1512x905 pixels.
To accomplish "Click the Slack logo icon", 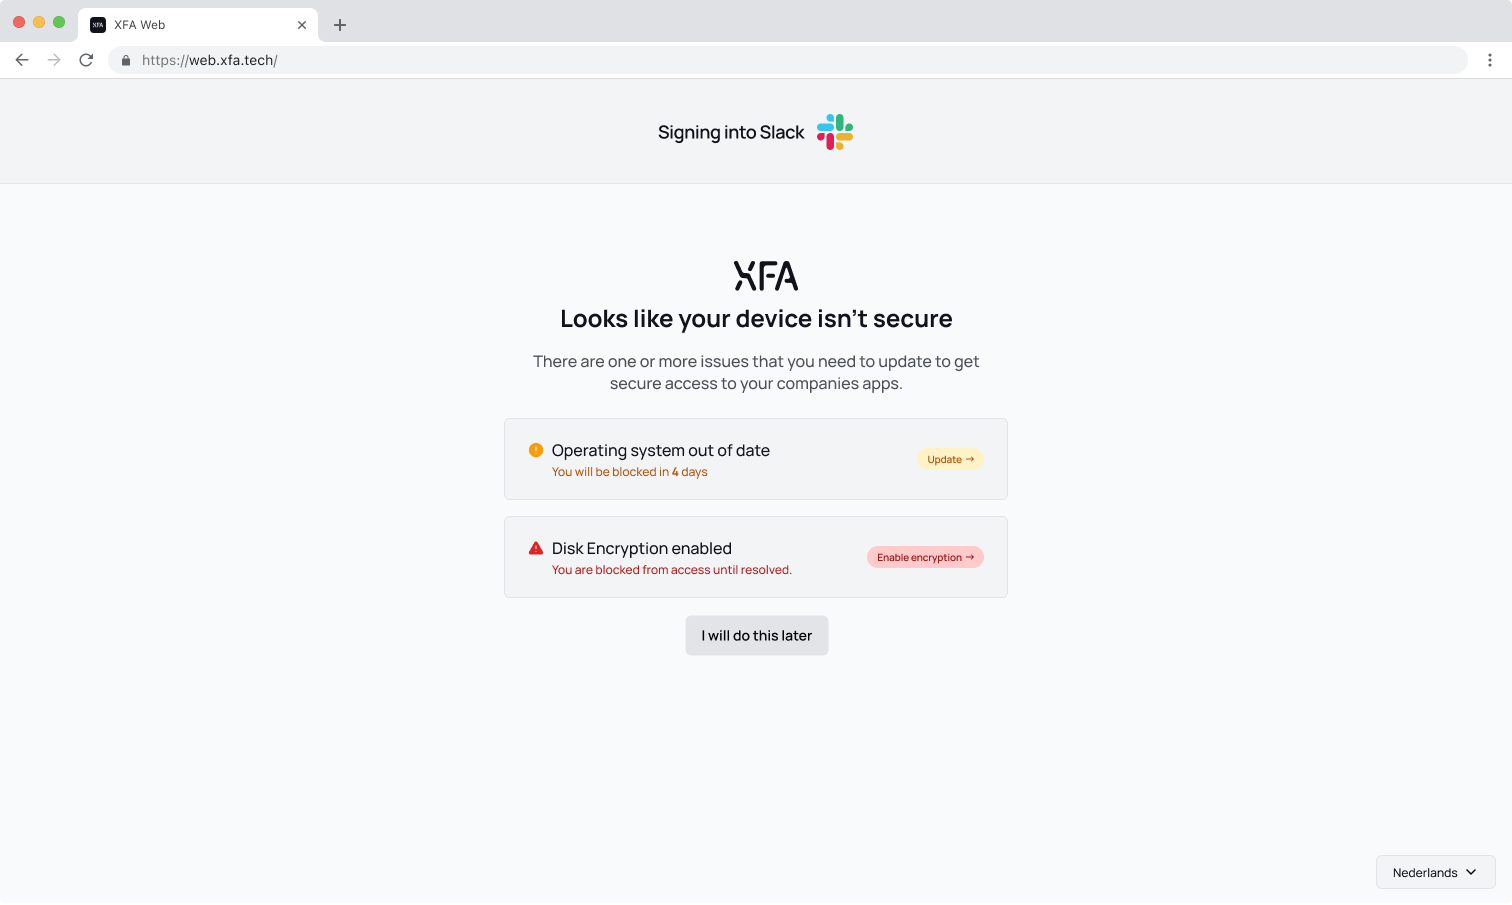I will point(835,132).
